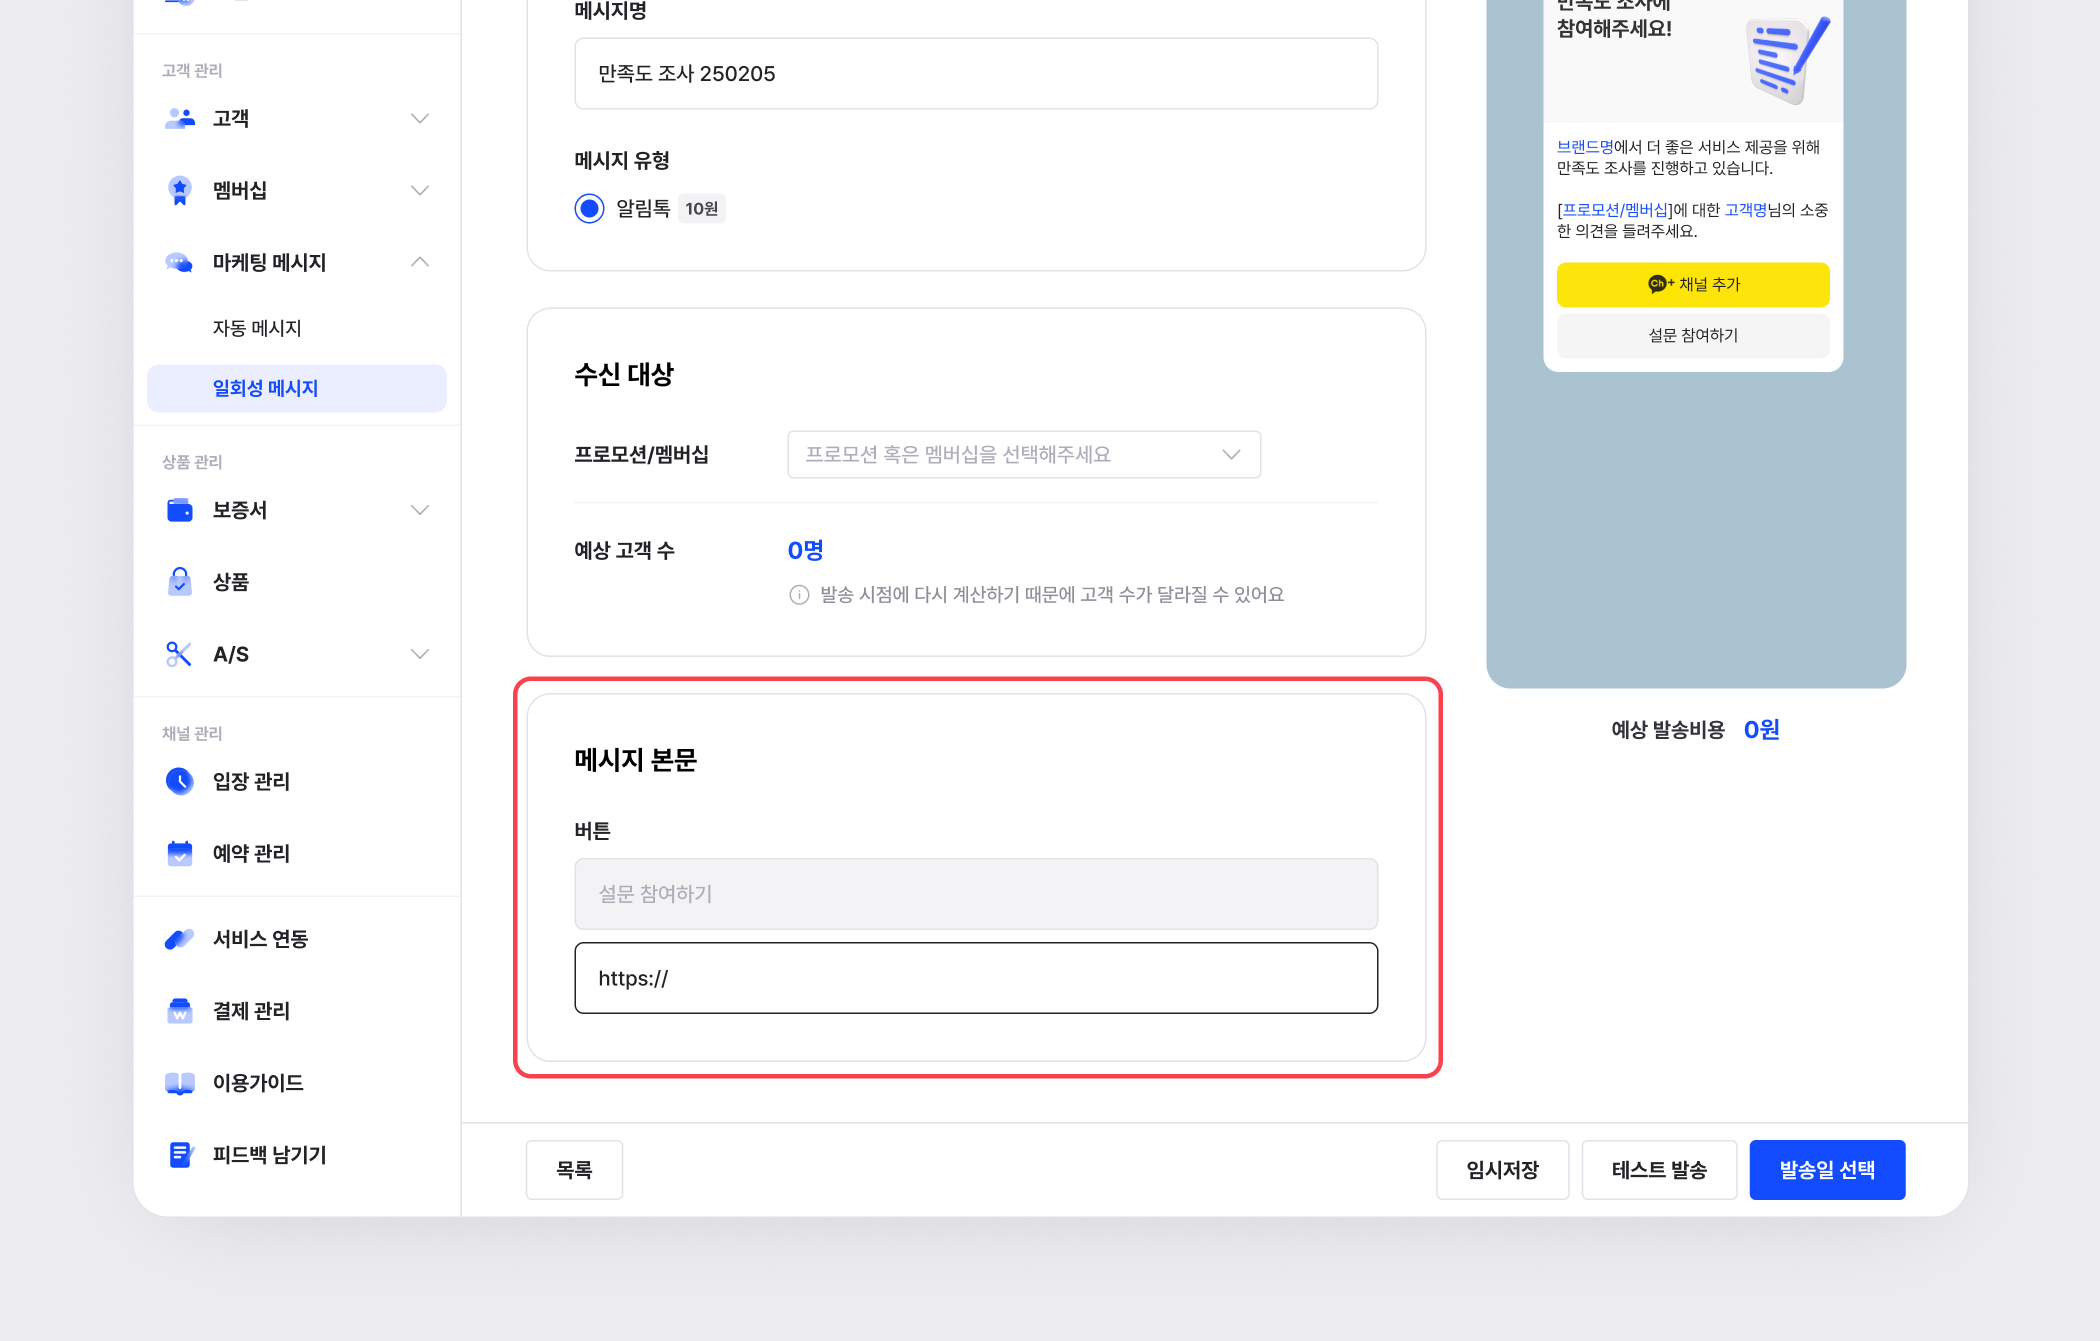Click the 상품 shopping bag icon

pyautogui.click(x=180, y=582)
